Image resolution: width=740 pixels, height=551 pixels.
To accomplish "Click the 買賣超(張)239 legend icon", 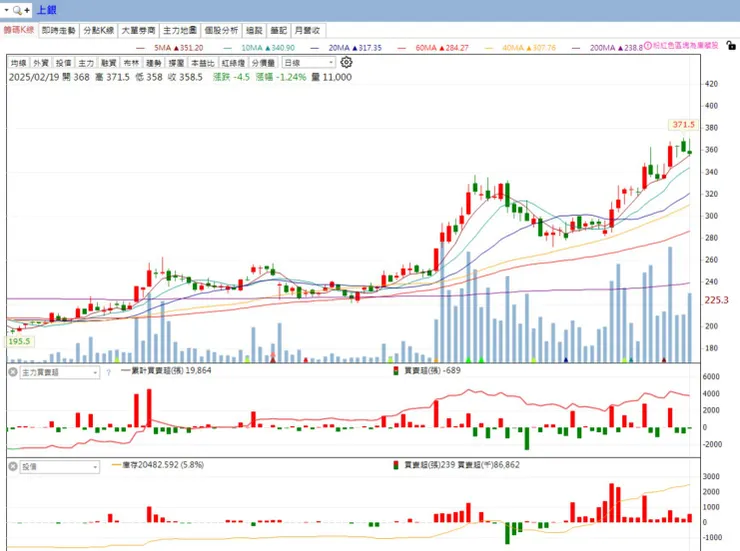I will pos(395,465).
